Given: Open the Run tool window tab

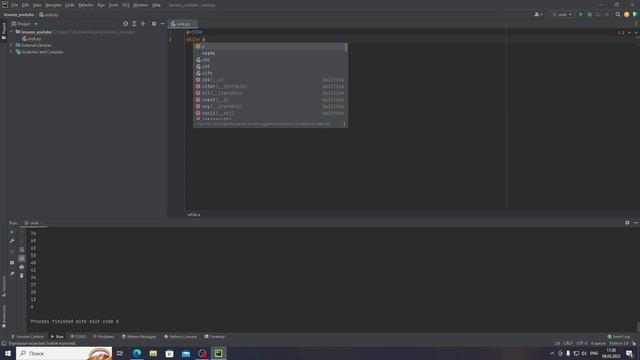Looking at the screenshot, I should point(57,337).
